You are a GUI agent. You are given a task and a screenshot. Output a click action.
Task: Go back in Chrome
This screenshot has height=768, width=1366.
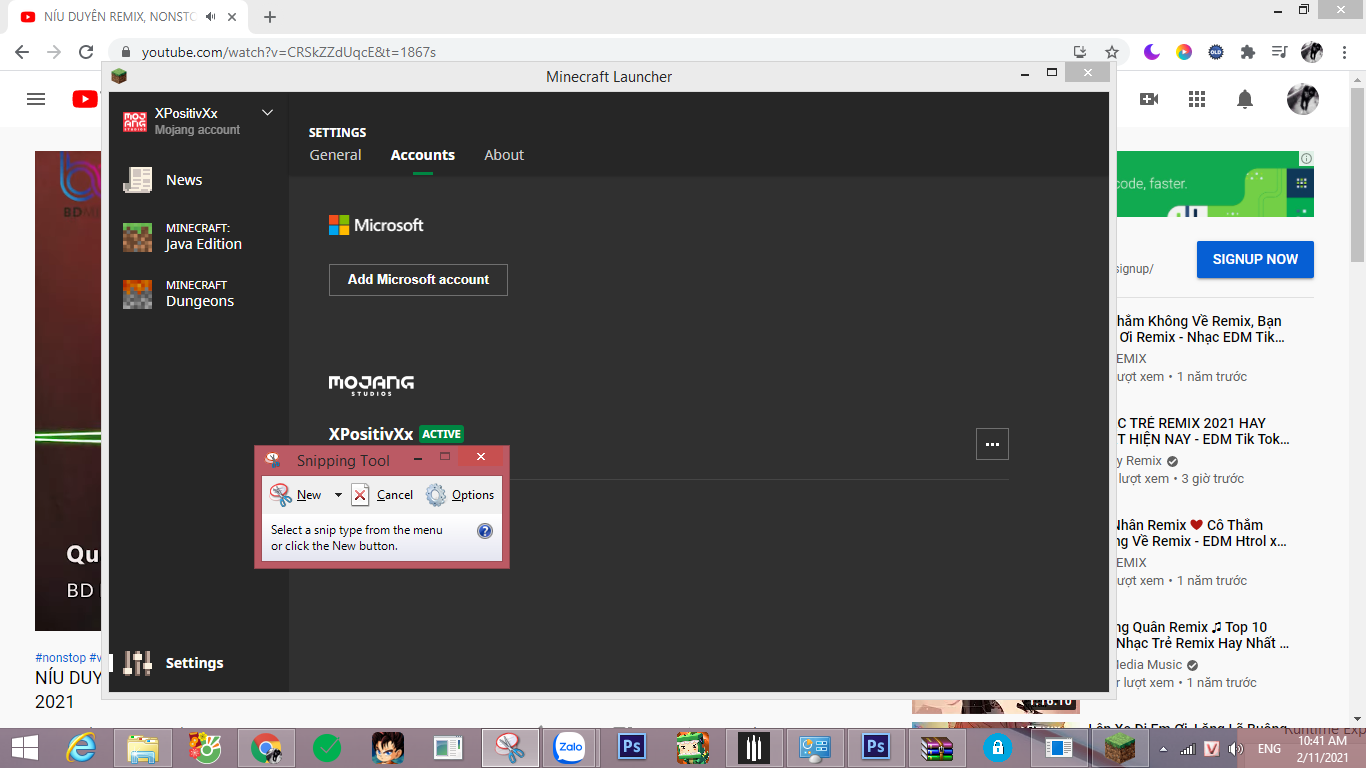tap(22, 52)
